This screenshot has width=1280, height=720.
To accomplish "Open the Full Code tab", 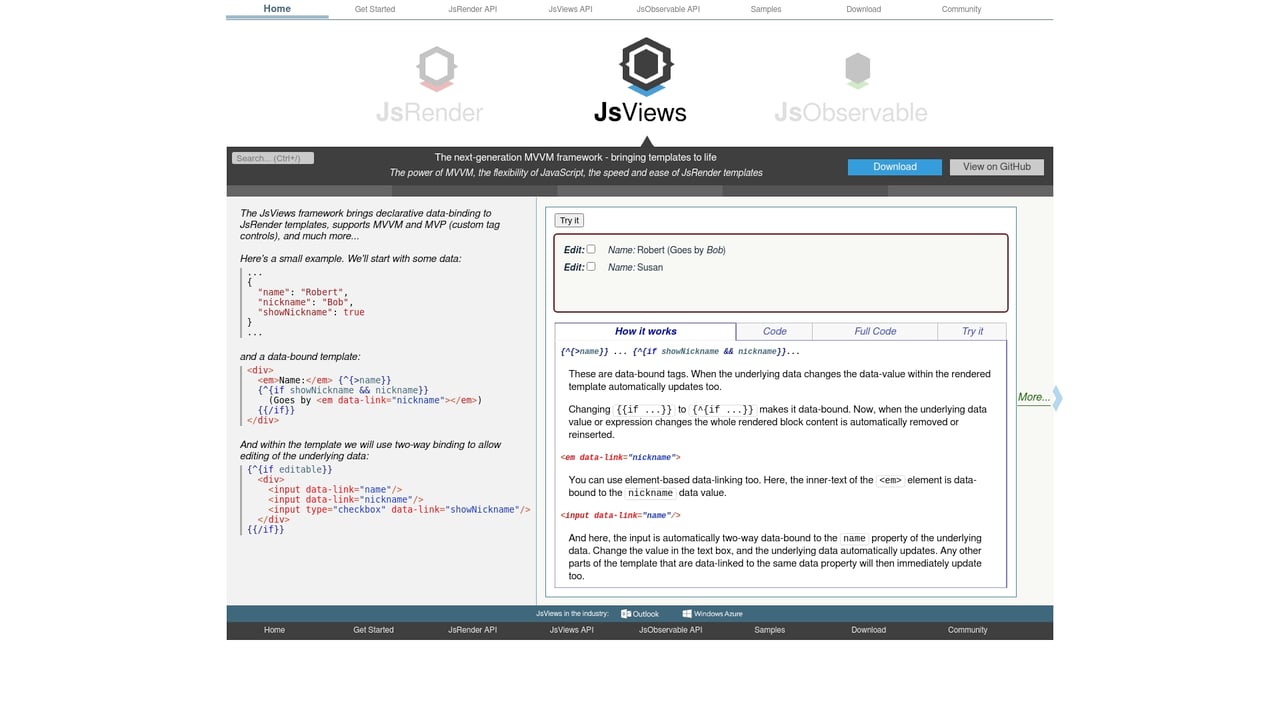I will coord(875,331).
